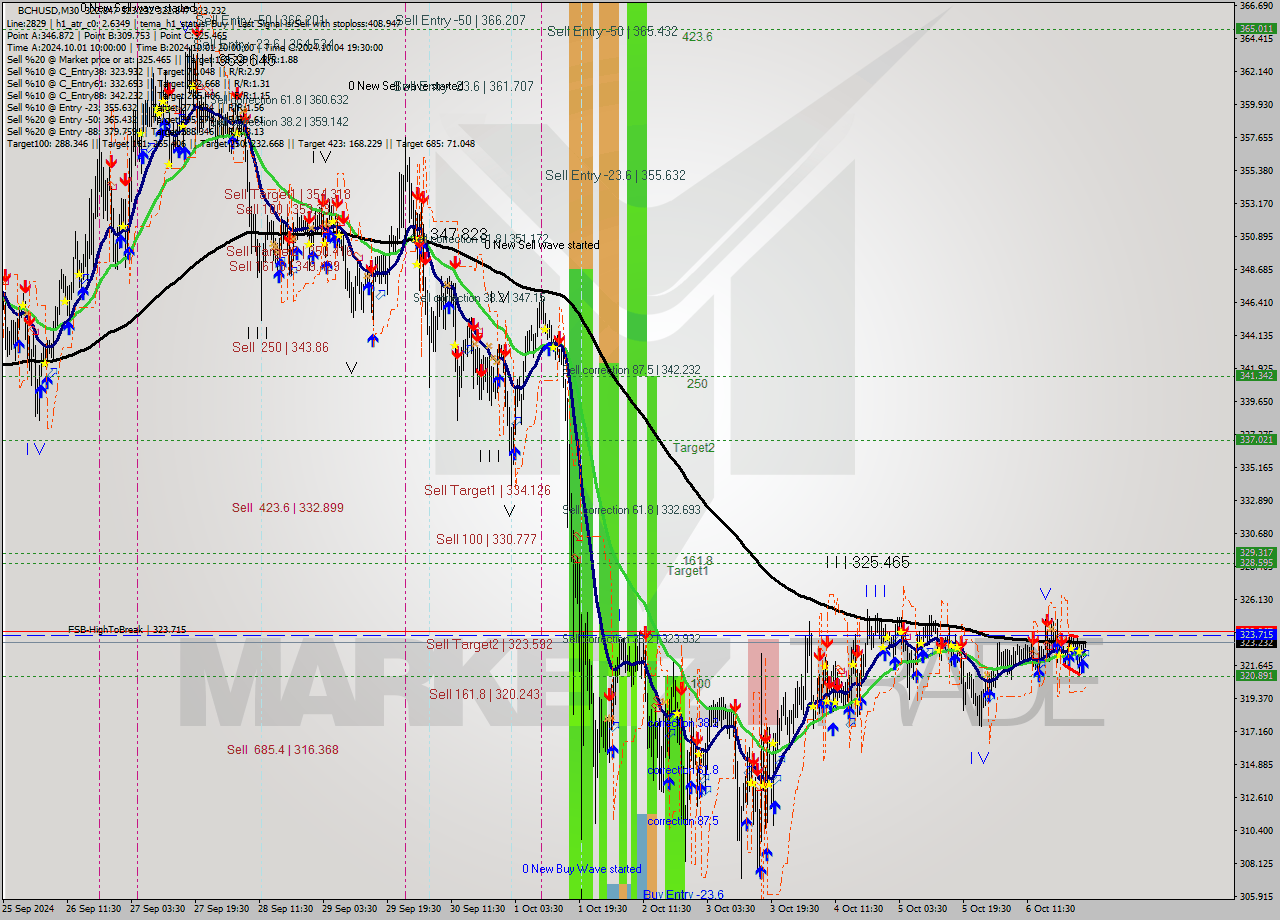Click the 350.895 price axis value
Viewport: 1280px width, 920px height.
point(1256,237)
